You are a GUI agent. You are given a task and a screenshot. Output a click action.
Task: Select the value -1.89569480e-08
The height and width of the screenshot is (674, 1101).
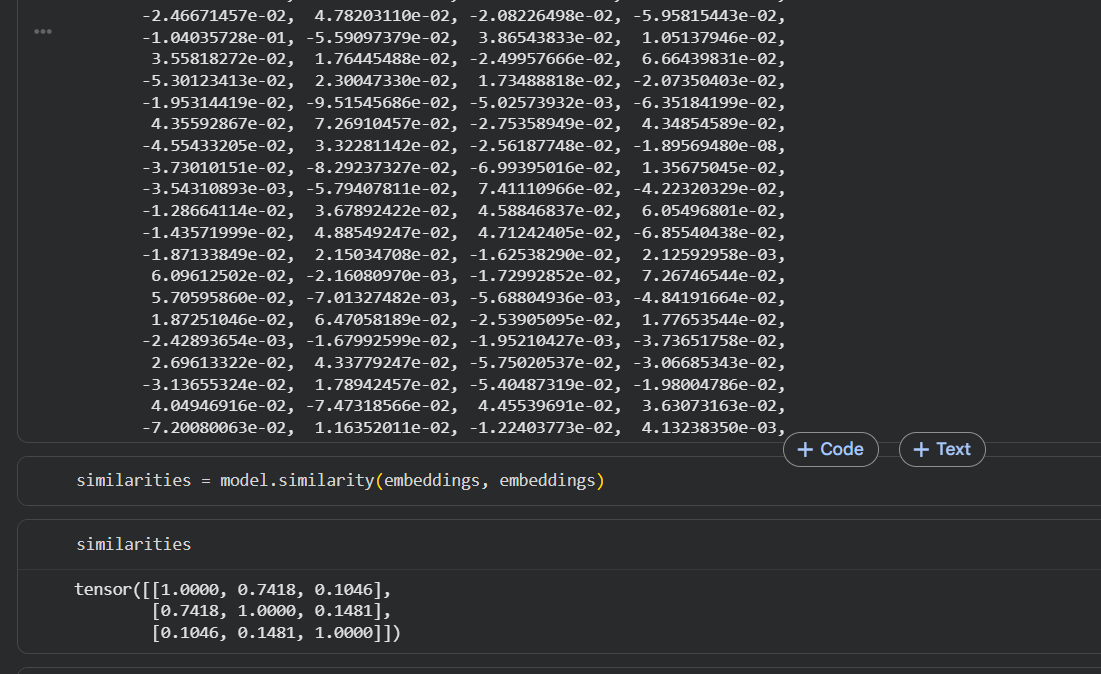pos(704,146)
